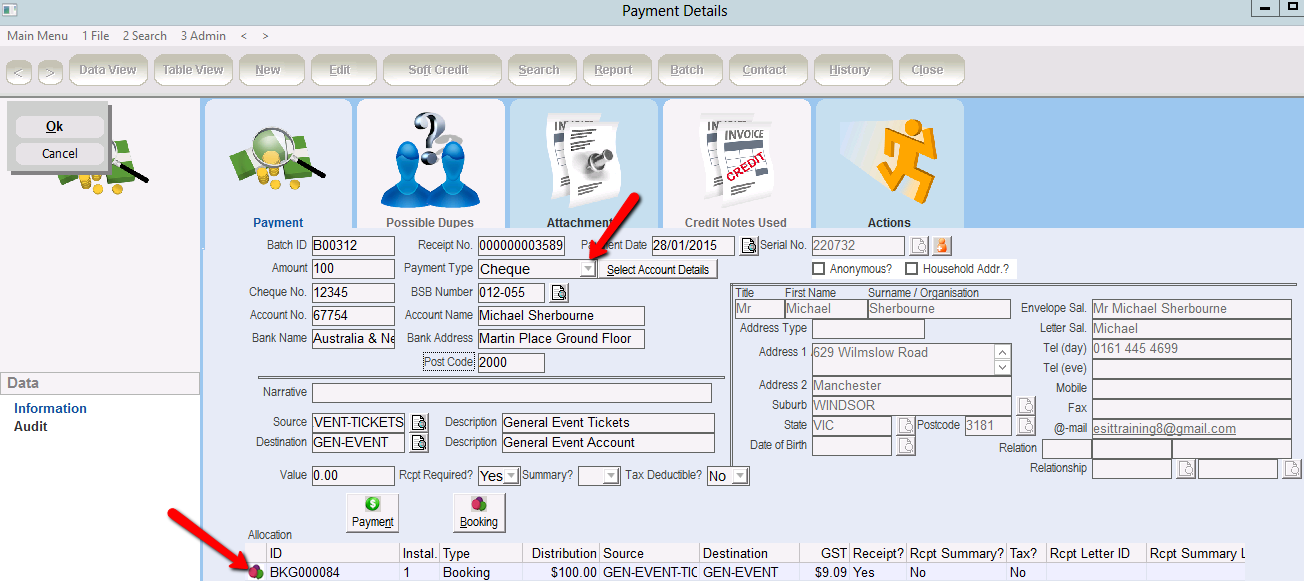This screenshot has height=581, width=1304.
Task: Open the 3 Admin menu
Action: (x=203, y=36)
